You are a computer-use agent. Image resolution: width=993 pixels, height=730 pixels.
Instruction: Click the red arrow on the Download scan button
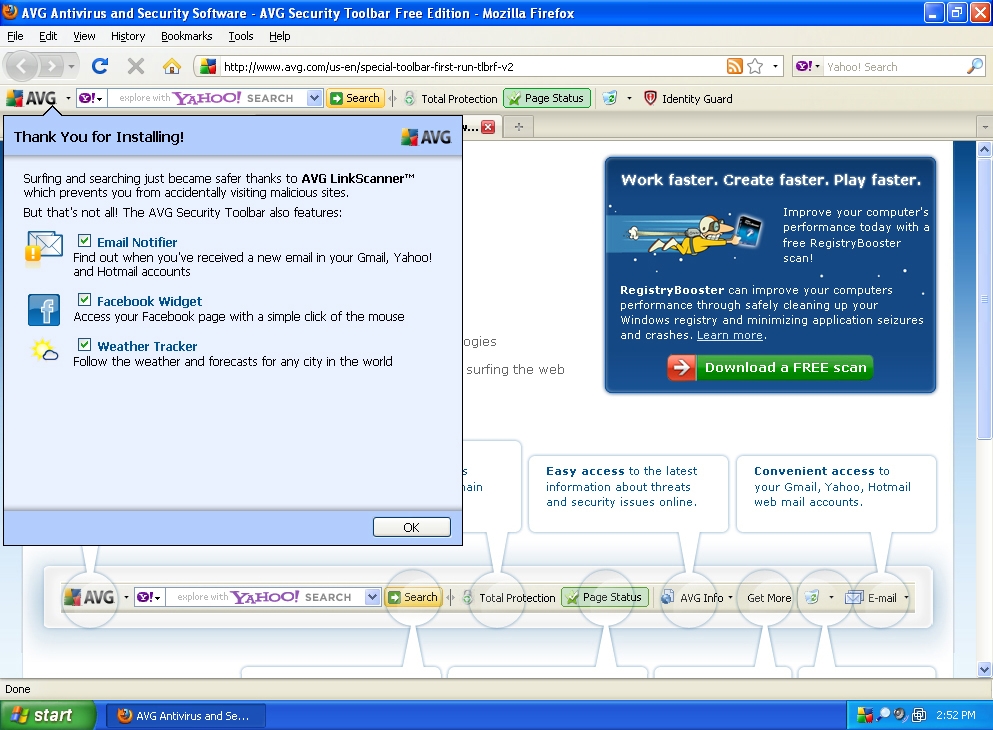tap(681, 367)
